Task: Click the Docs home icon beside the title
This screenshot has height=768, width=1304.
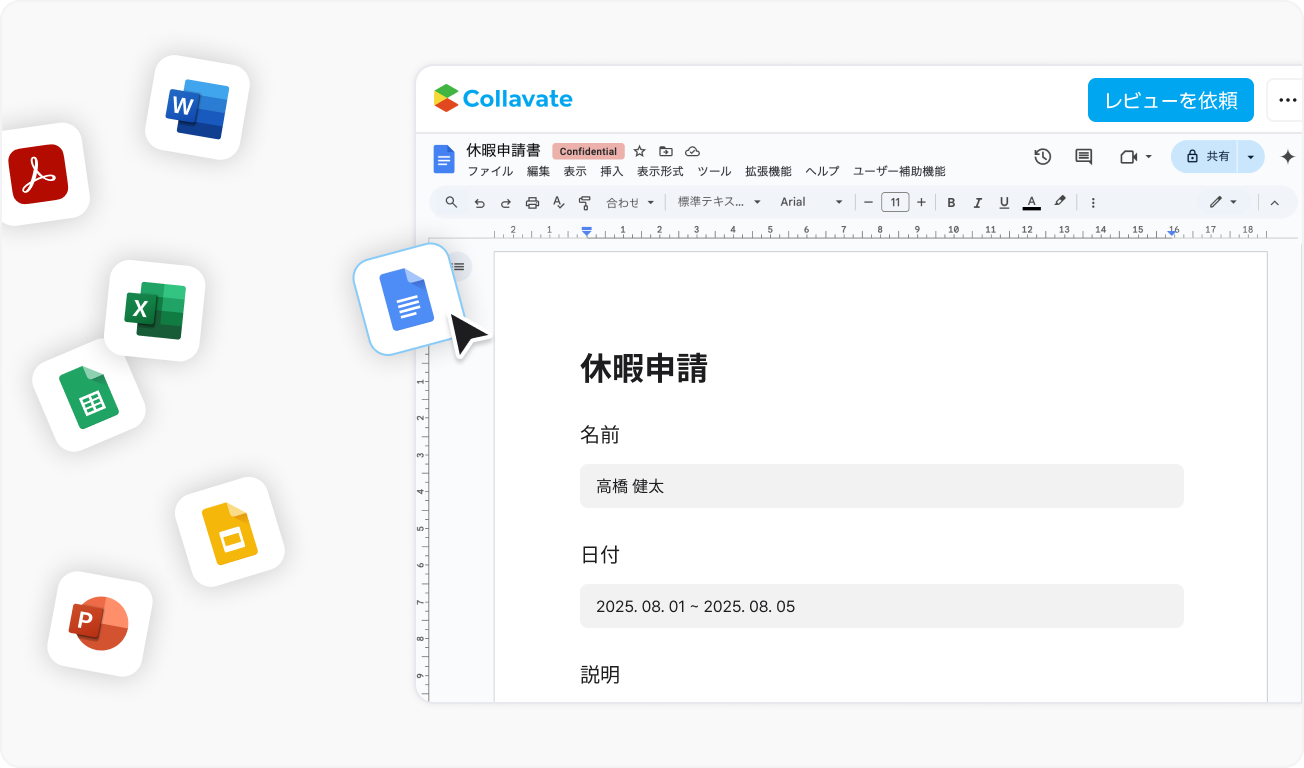Action: [443, 160]
